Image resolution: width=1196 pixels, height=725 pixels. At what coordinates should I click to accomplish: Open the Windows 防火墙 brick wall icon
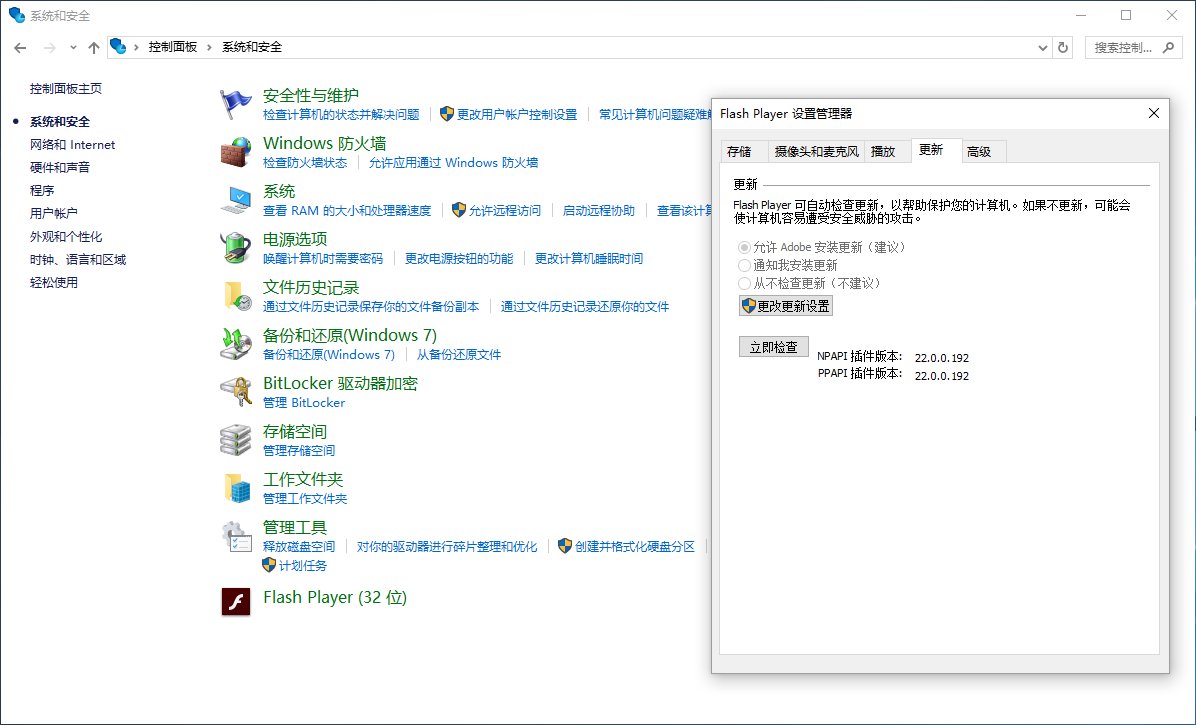(236, 151)
